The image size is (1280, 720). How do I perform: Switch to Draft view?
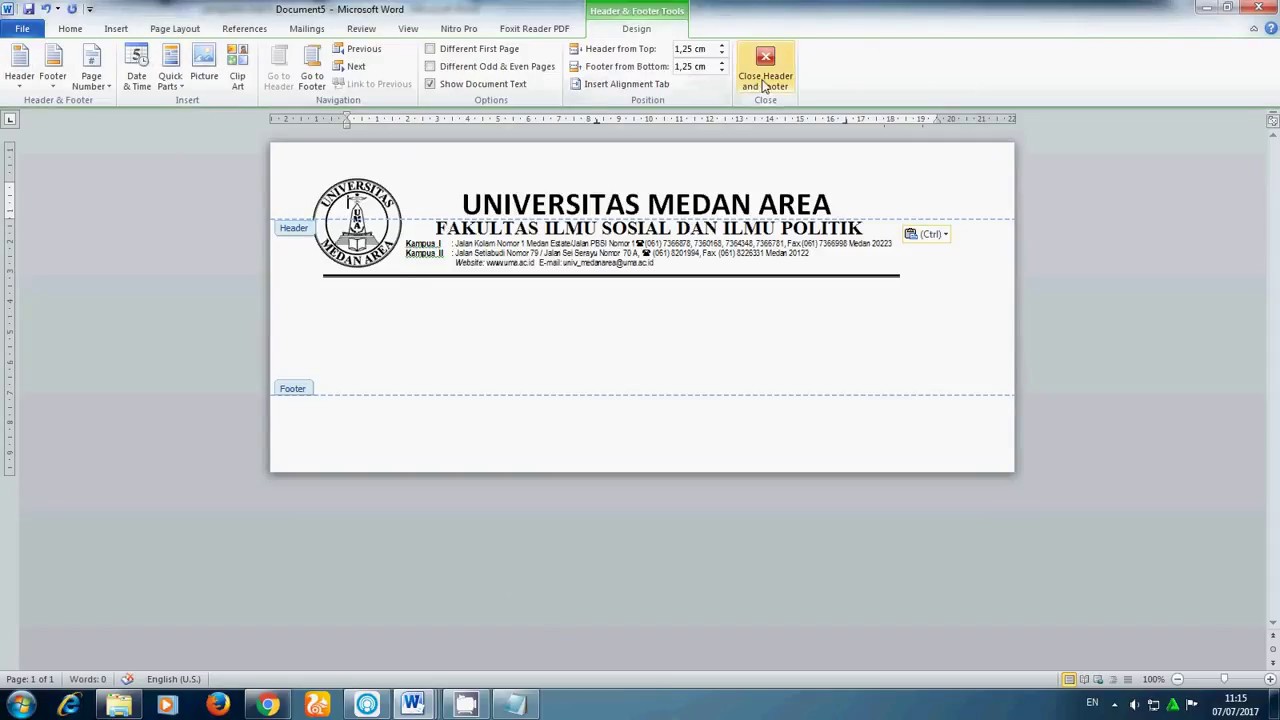[1127, 680]
